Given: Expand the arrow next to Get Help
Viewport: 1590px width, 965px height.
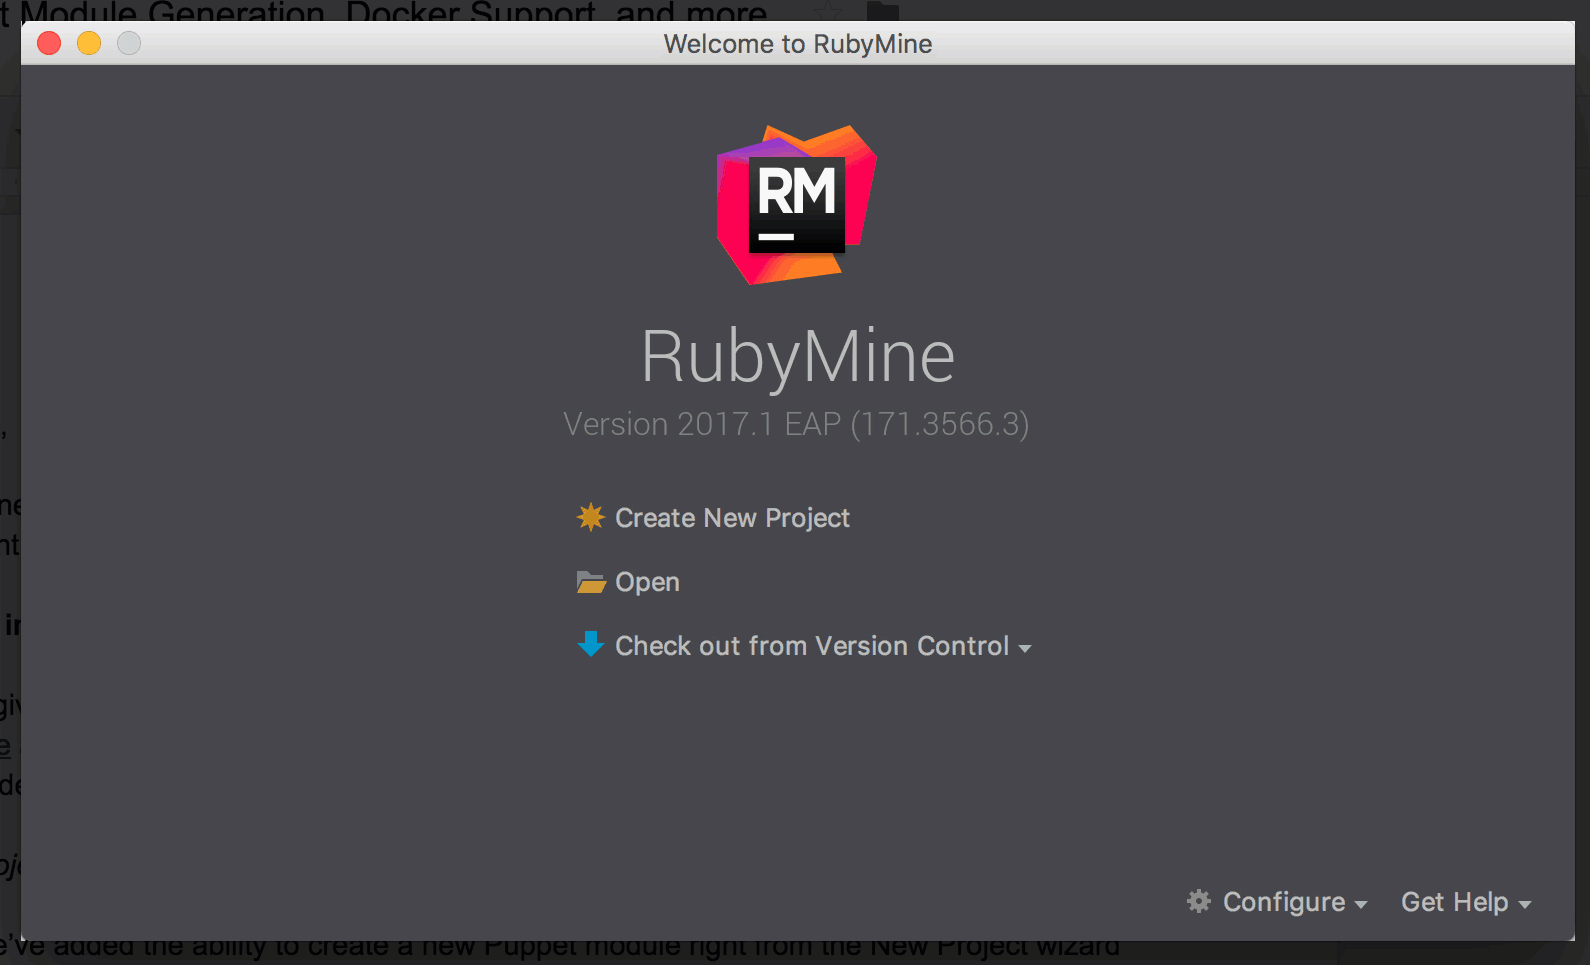Looking at the screenshot, I should (x=1525, y=904).
